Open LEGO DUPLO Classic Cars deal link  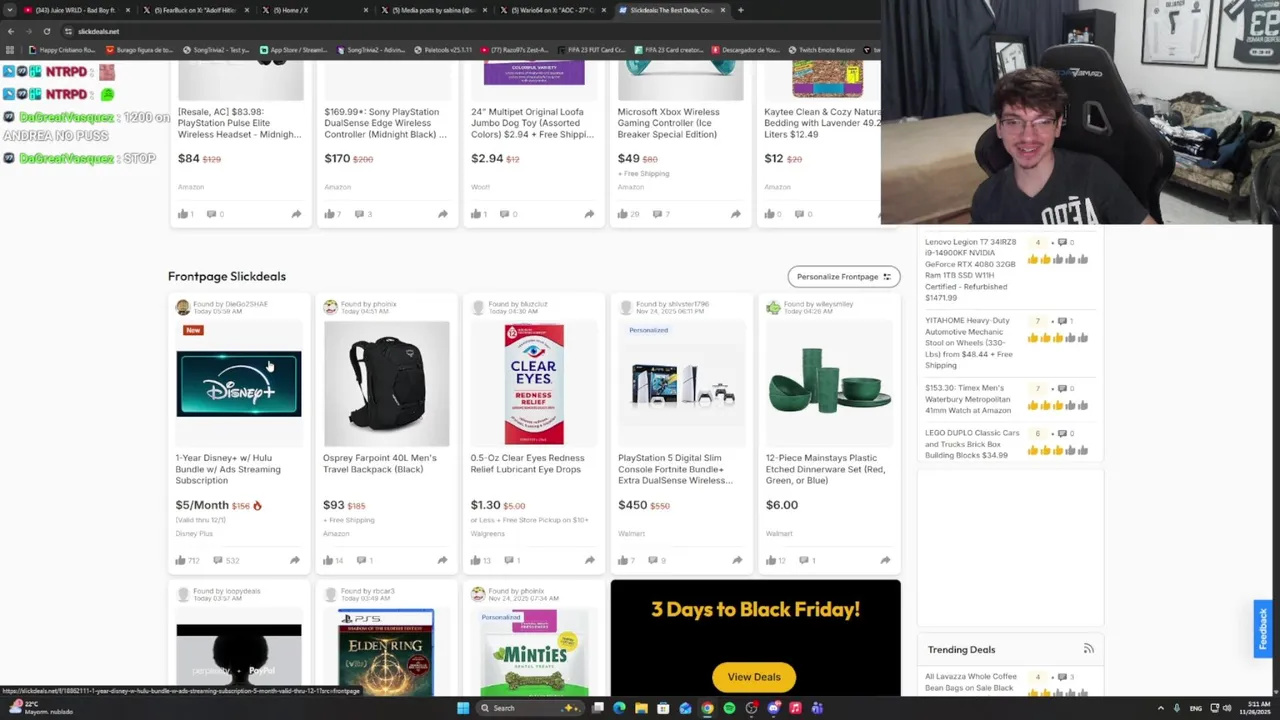point(972,444)
